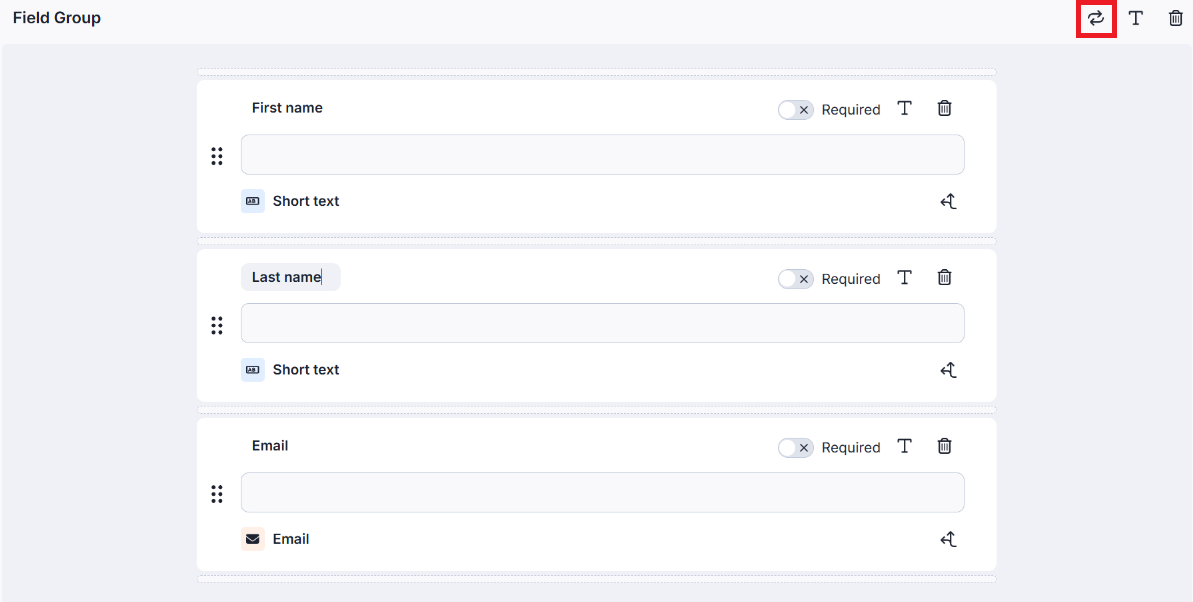Viewport: 1193px width, 602px height.
Task: Click the Short text type icon under First name
Action: 253,201
